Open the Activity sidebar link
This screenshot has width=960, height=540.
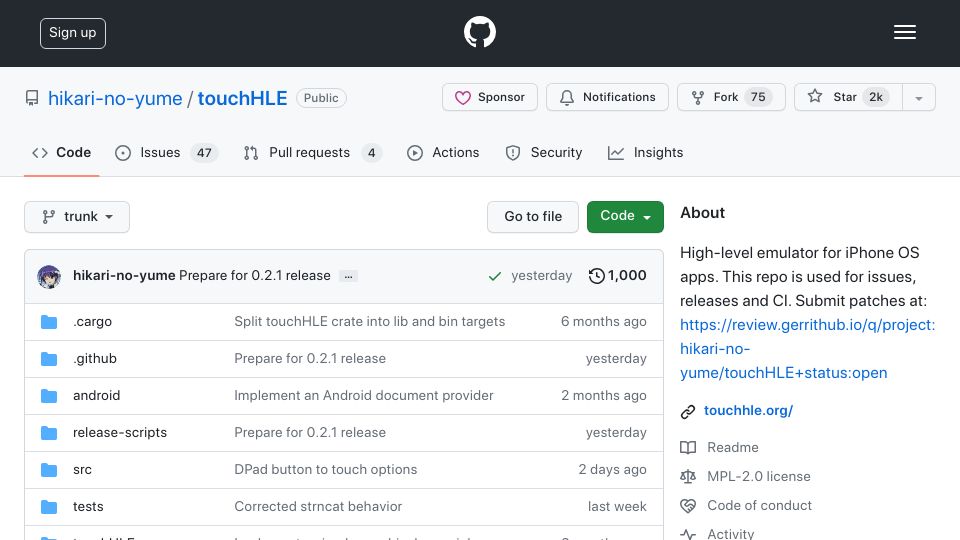click(730, 534)
